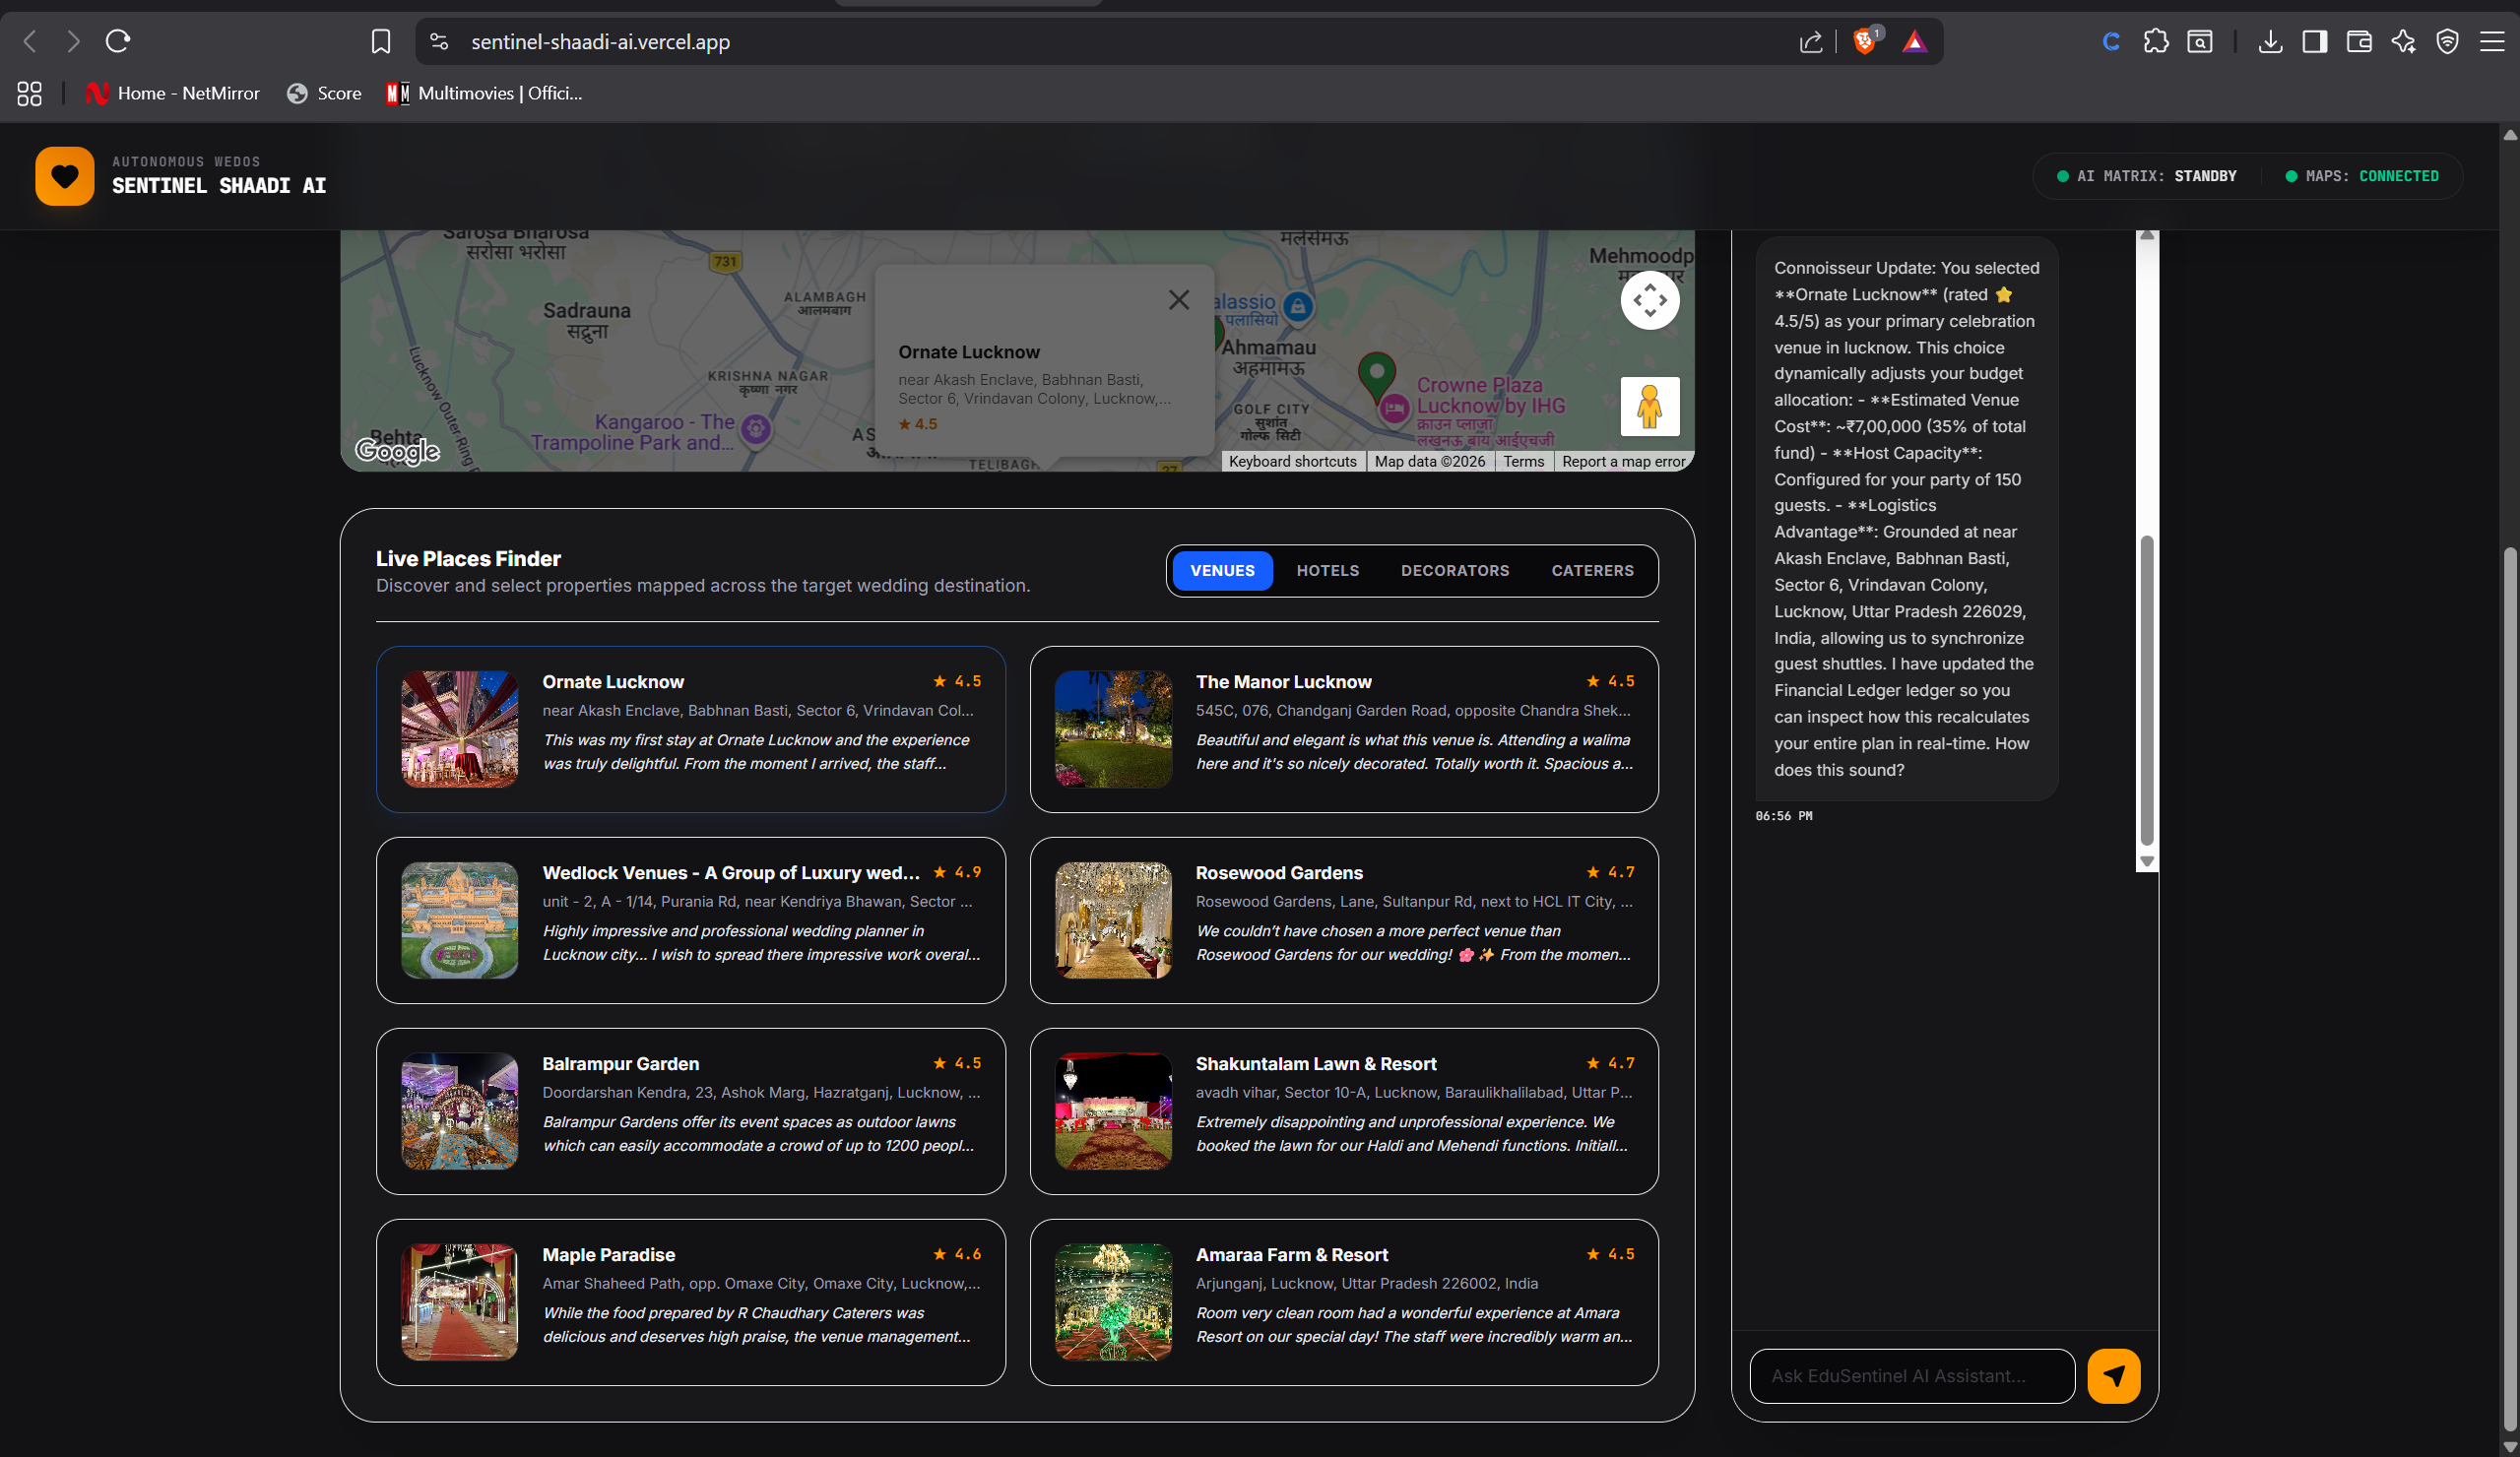This screenshot has height=1457, width=2520.
Task: Select the Balrampur Garden venue card
Action: 691,1111
